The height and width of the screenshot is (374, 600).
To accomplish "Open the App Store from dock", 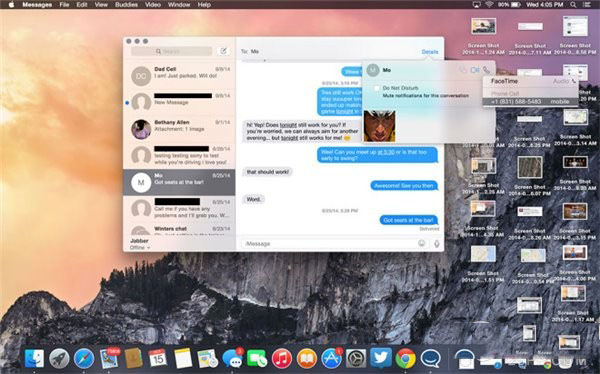I will point(331,358).
